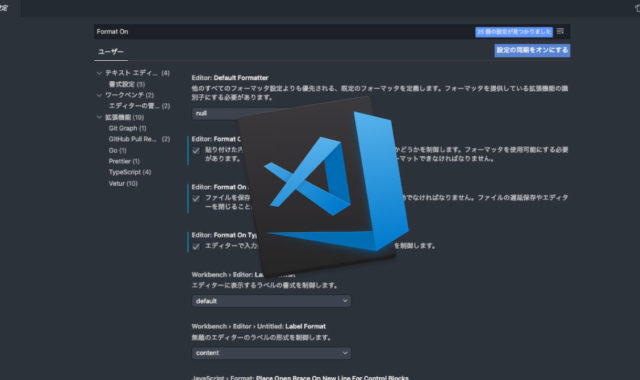Viewport: 640px width, 380px height.
Task: Open GitHub Pull Re... (2) settings category
Action: pyautogui.click(x=139, y=139)
